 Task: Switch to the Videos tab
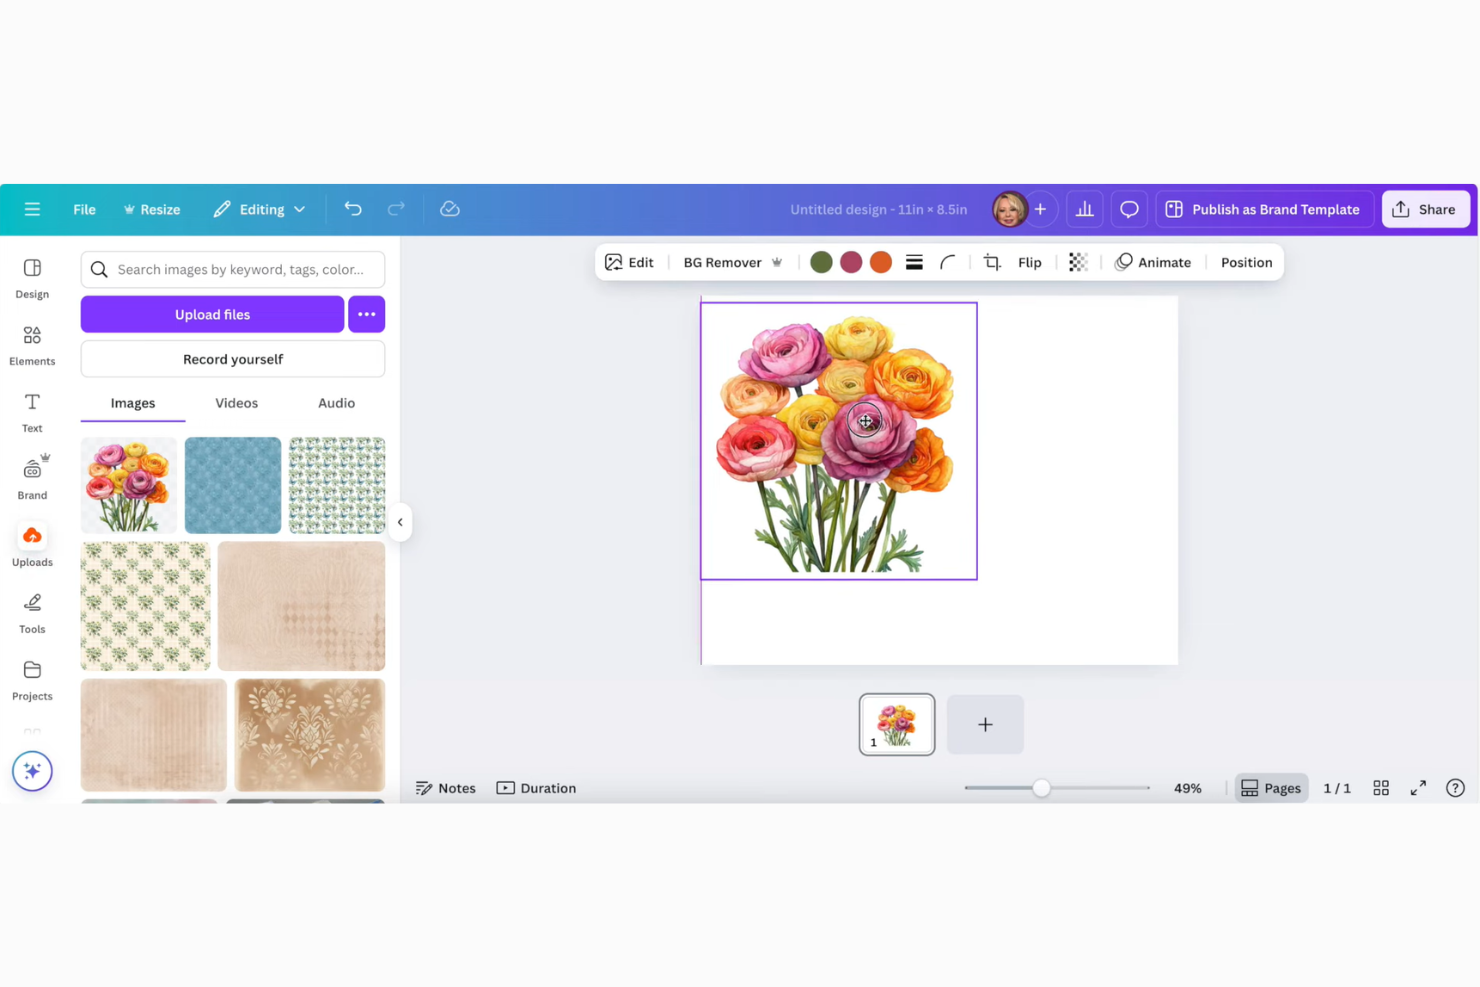237,403
